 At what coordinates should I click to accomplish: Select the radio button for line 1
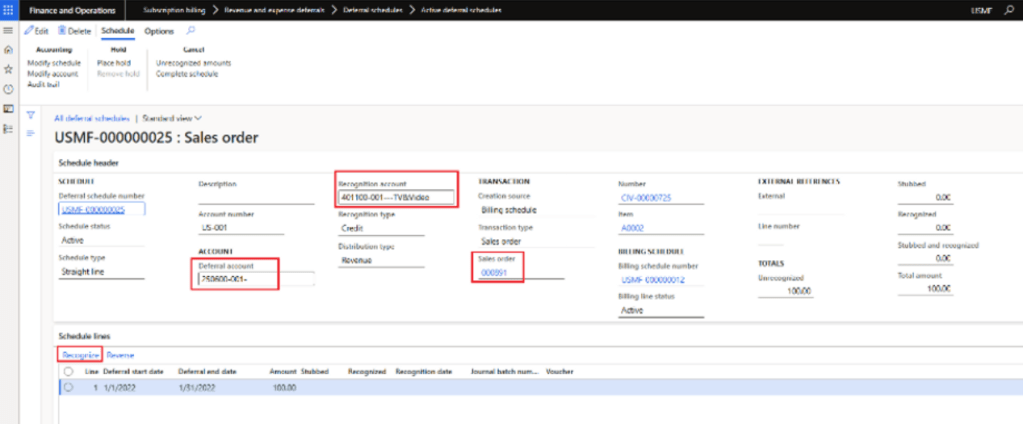click(68, 387)
